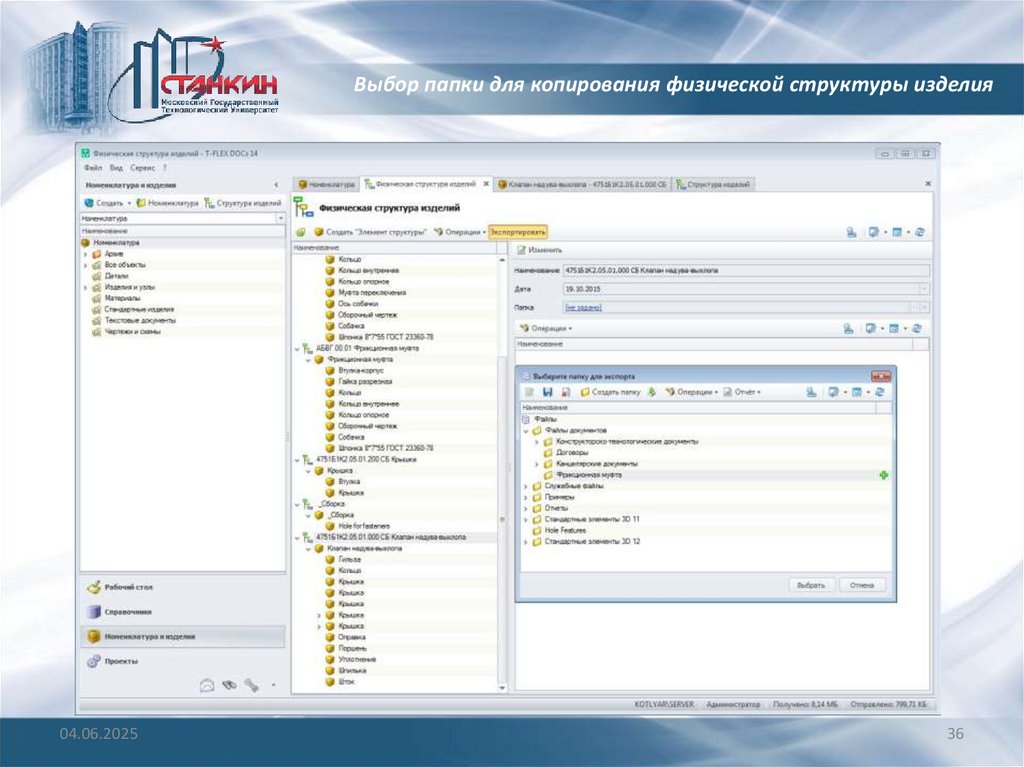Collapse the Файлы документов folder
The height and width of the screenshot is (767, 1024).
pyautogui.click(x=526, y=430)
